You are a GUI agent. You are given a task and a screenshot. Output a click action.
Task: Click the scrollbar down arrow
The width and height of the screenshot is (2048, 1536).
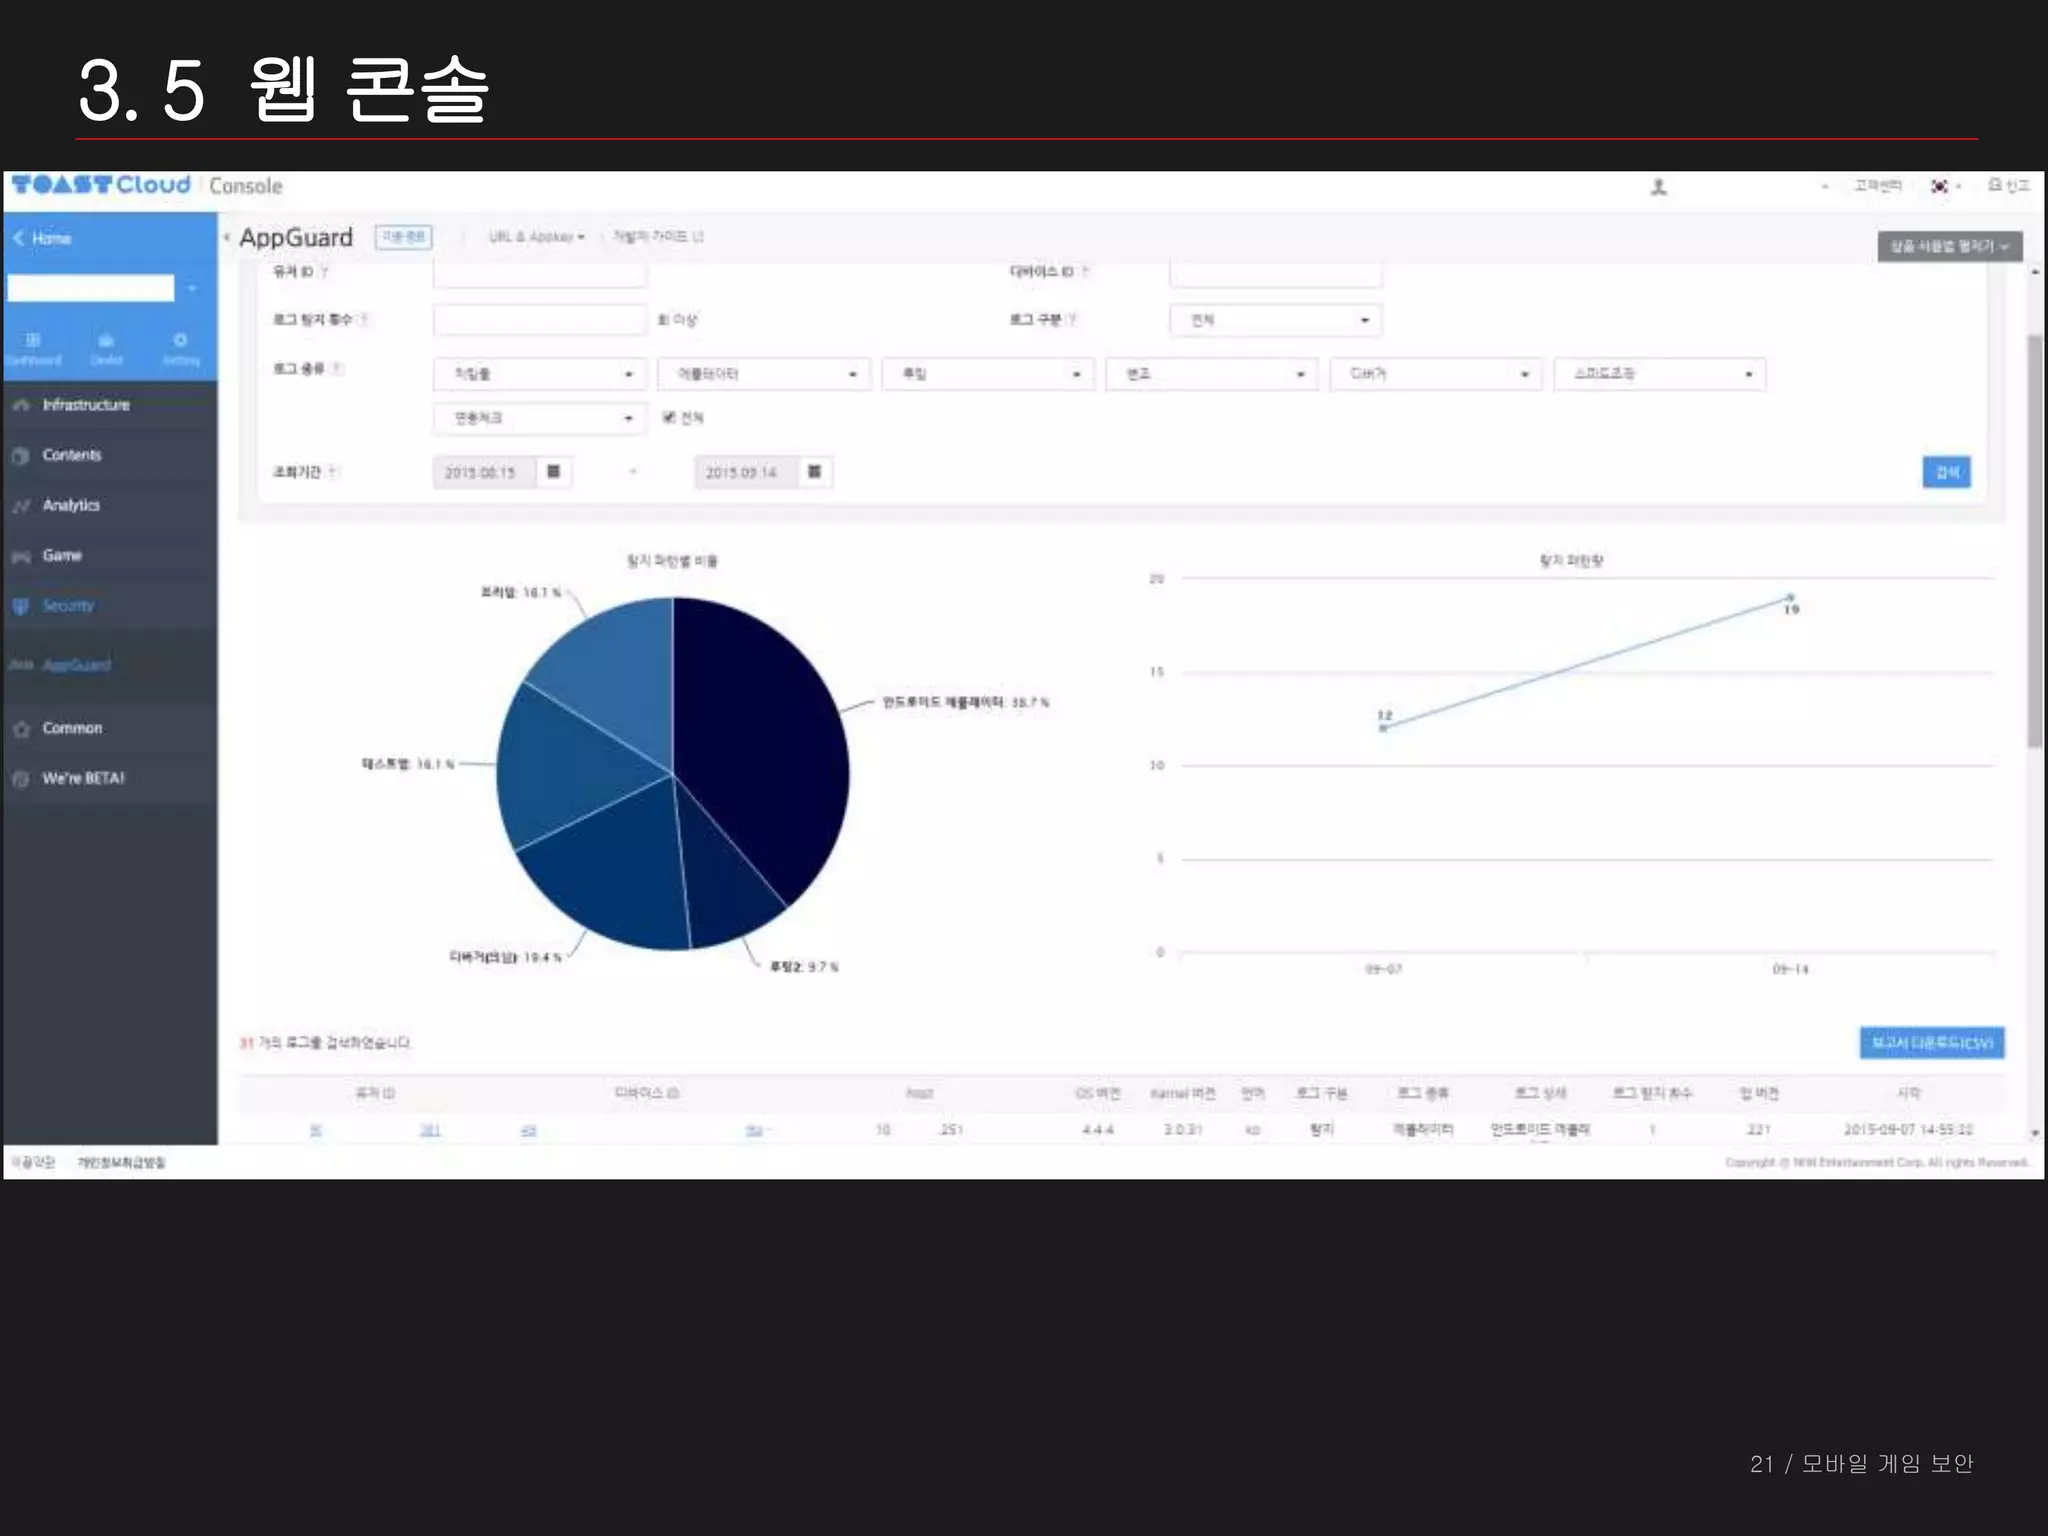[2035, 1133]
